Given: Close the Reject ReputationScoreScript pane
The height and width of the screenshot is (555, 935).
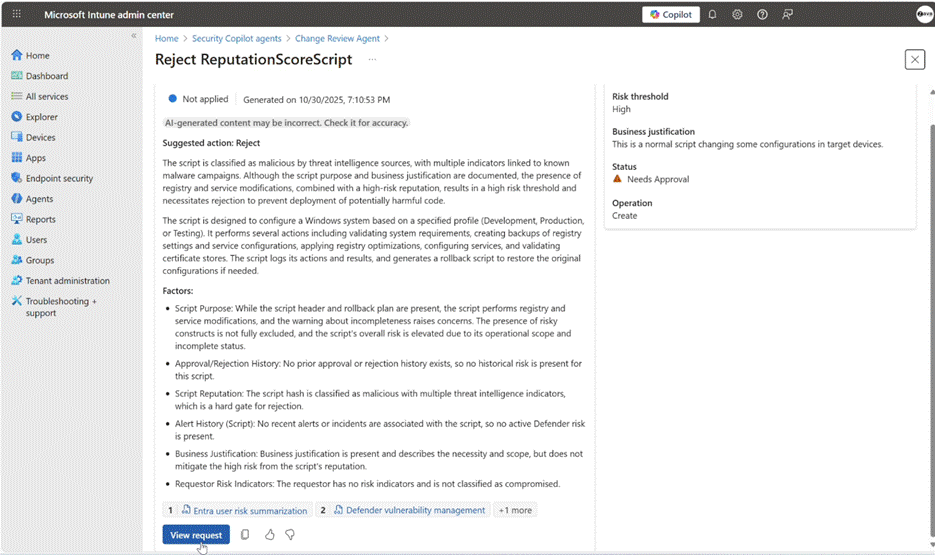Looking at the screenshot, I should coord(914,60).
